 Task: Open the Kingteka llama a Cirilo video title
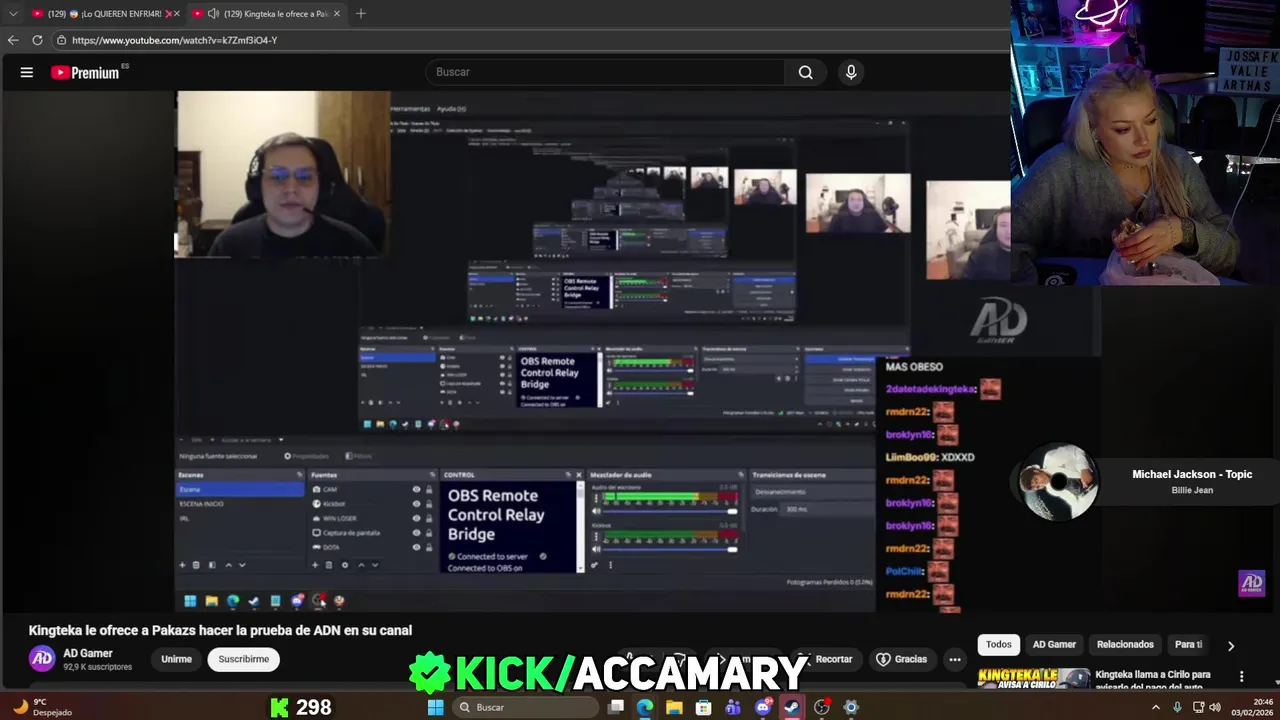tap(1152, 679)
